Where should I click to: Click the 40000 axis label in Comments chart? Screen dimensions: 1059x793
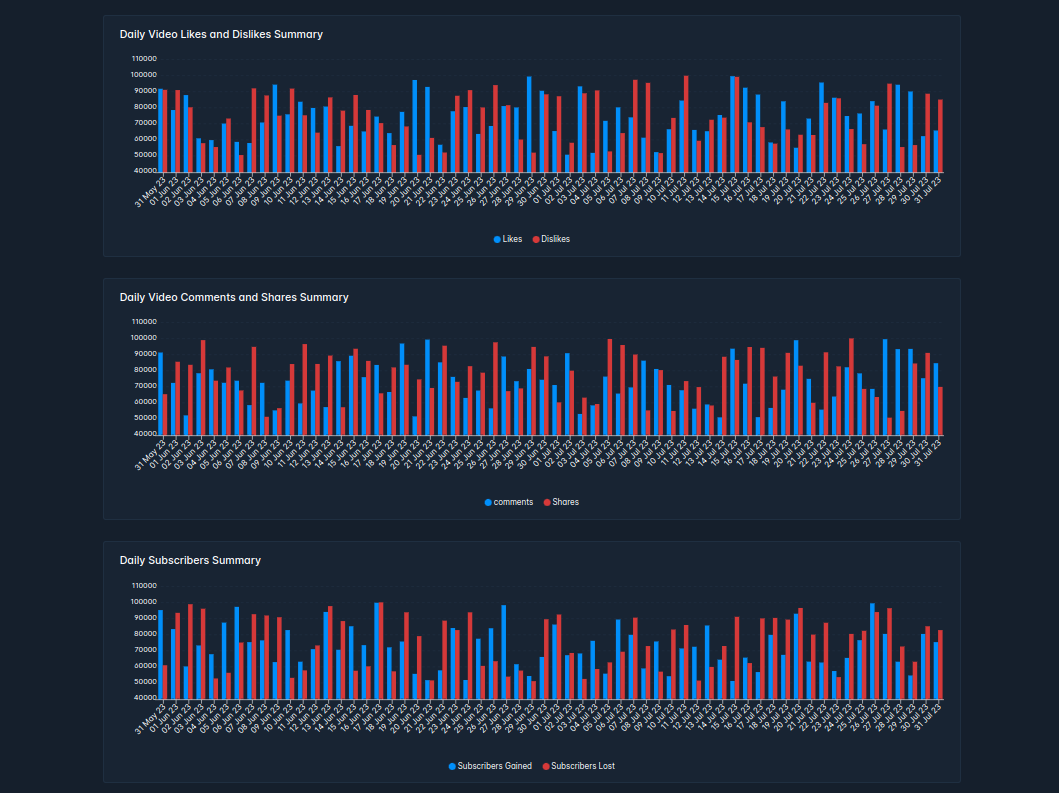(145, 434)
